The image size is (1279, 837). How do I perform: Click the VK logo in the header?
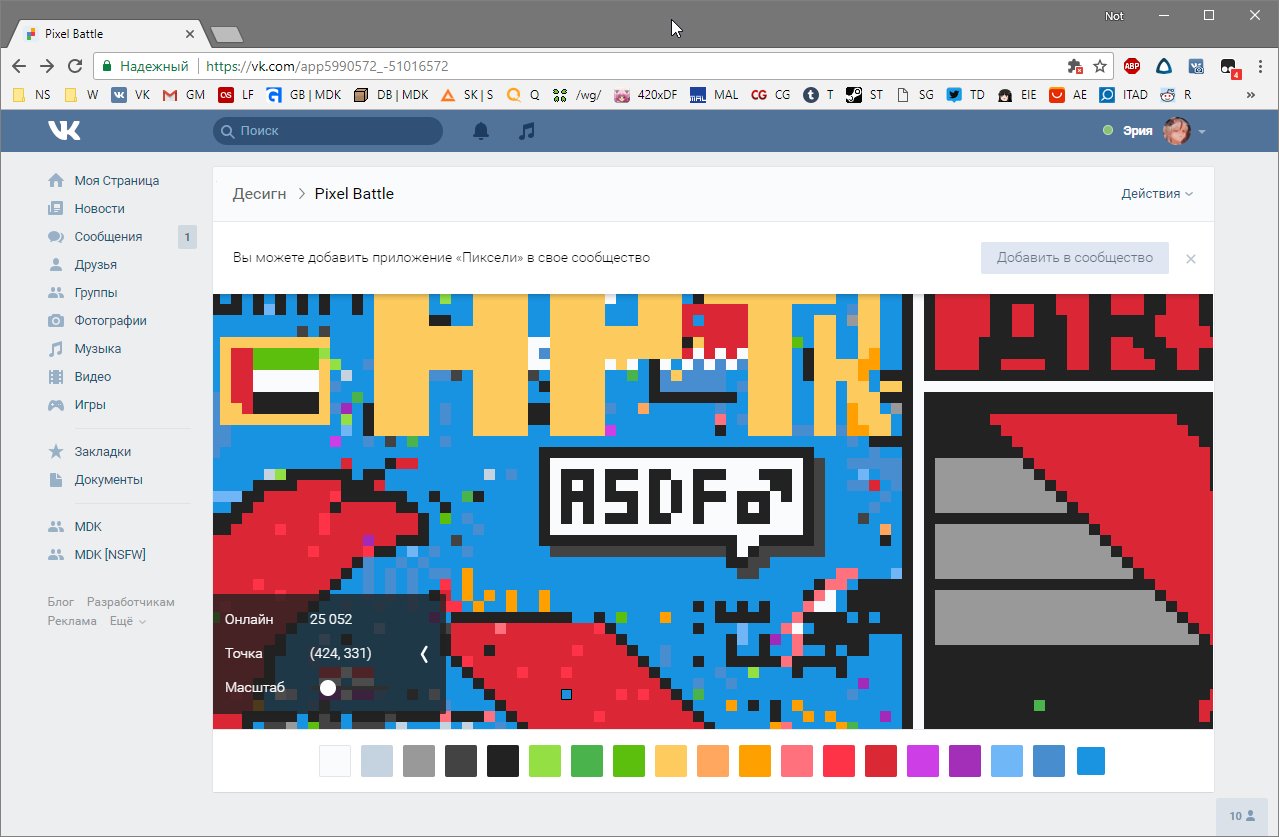coord(64,130)
